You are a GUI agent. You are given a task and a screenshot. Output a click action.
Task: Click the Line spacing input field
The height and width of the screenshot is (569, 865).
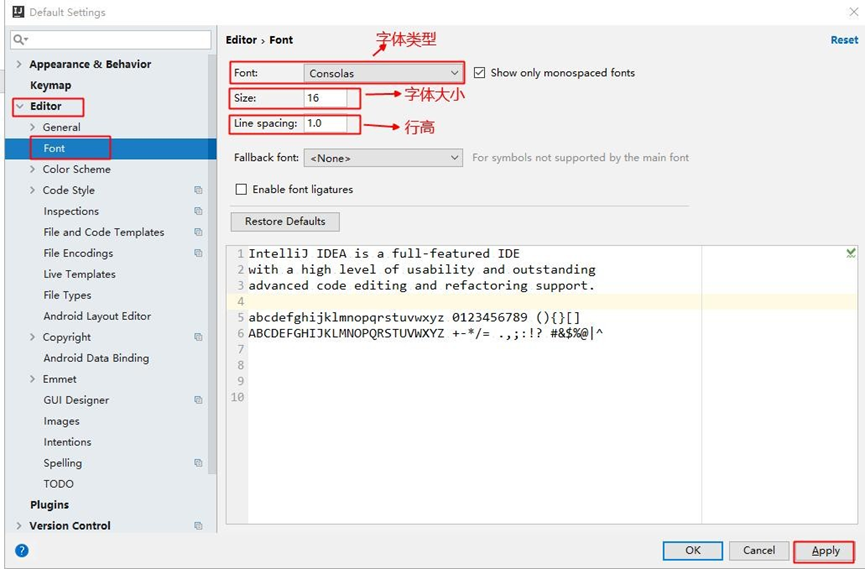click(x=325, y=124)
